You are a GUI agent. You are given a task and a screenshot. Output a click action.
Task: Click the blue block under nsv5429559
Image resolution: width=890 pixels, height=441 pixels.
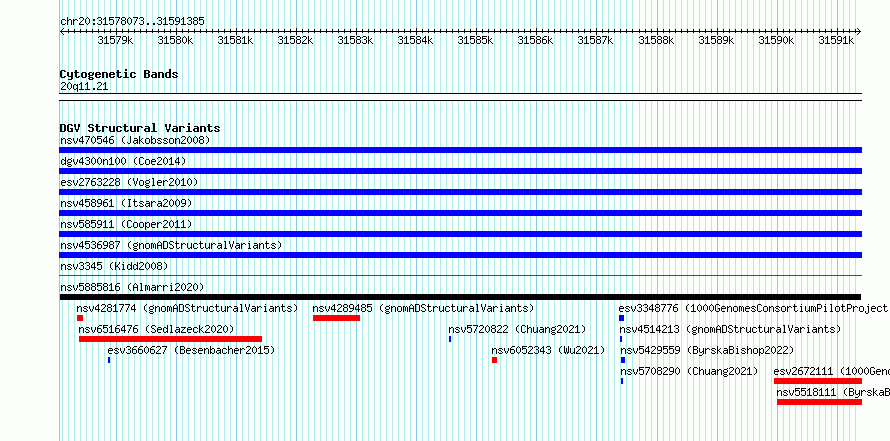623,360
